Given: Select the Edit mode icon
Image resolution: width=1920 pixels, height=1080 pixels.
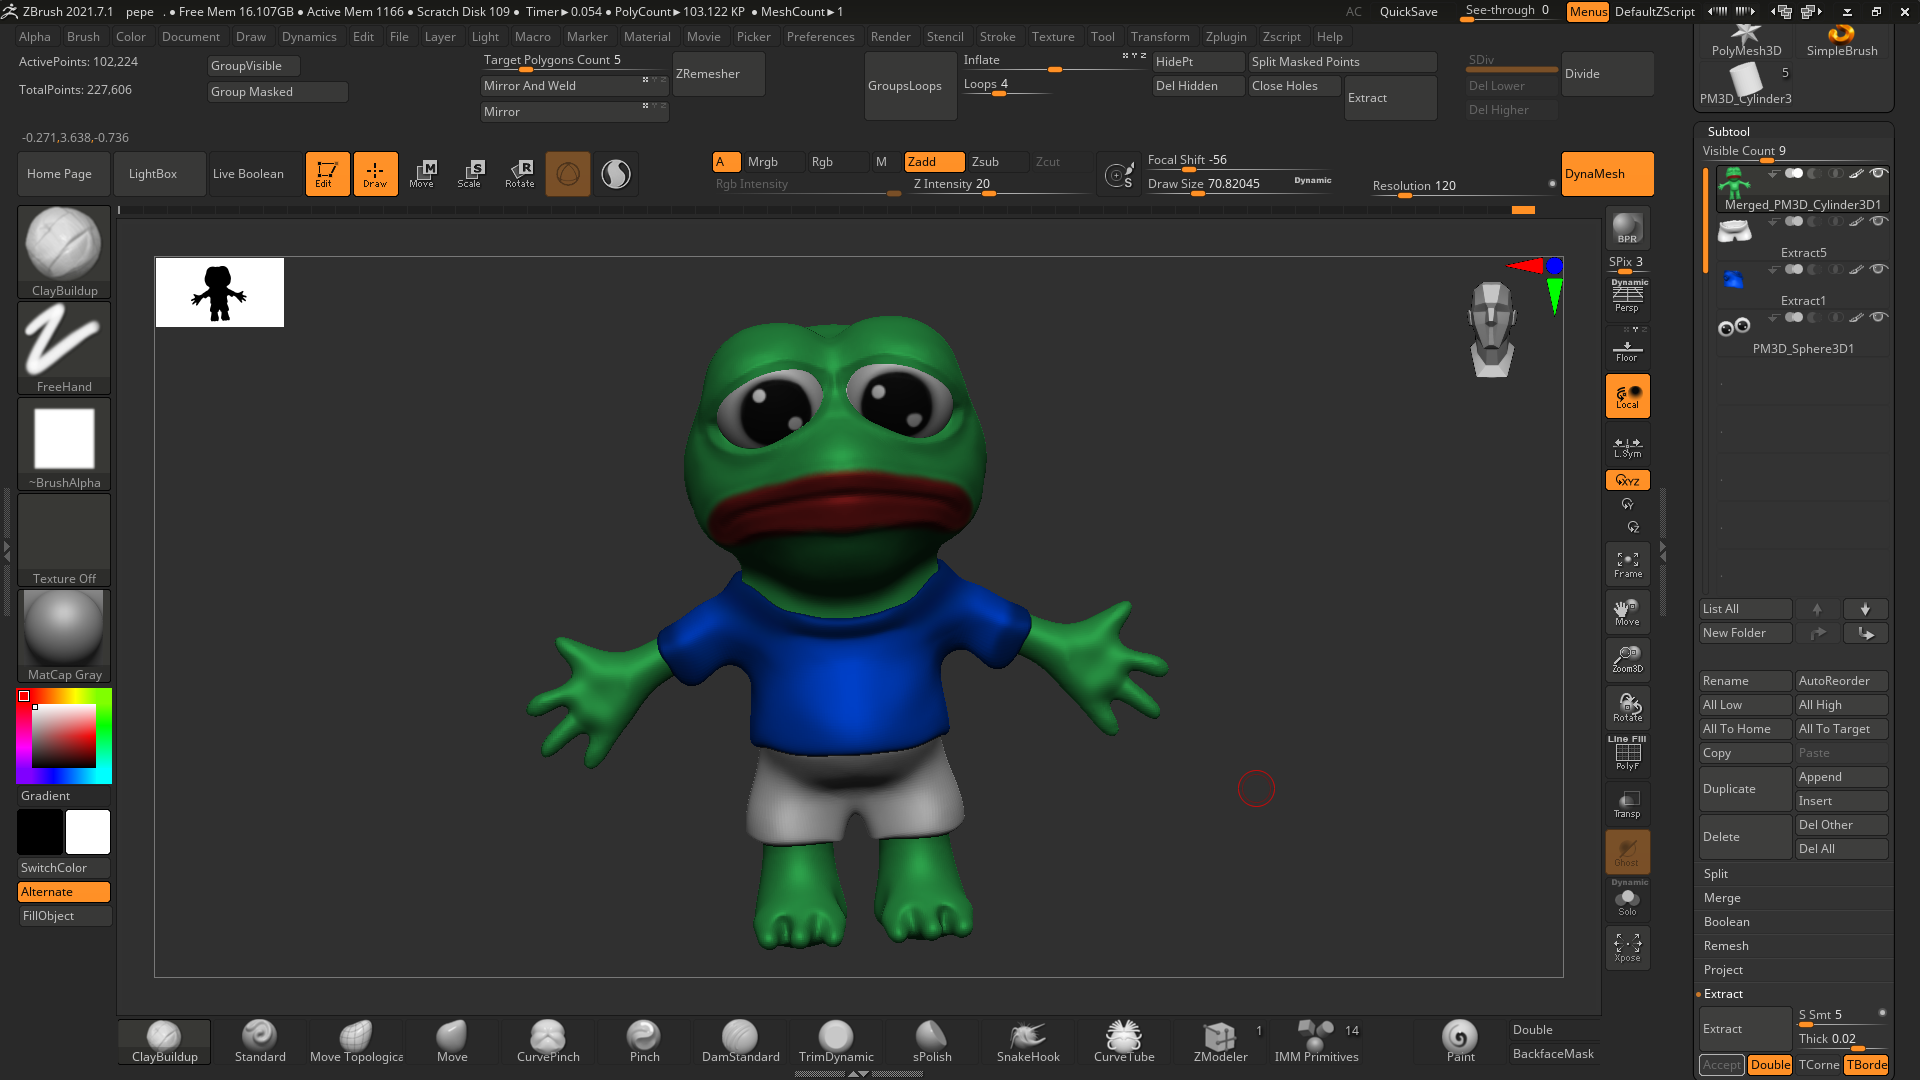Looking at the screenshot, I should (327, 174).
